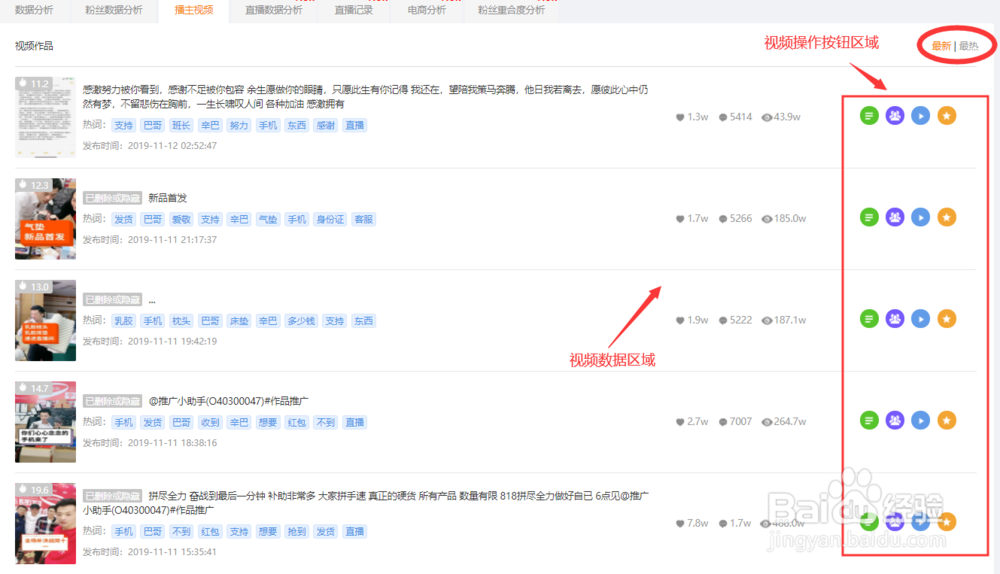Click green details icon for 15:35:41 video
The width and height of the screenshot is (1000, 574).
[x=869, y=522]
